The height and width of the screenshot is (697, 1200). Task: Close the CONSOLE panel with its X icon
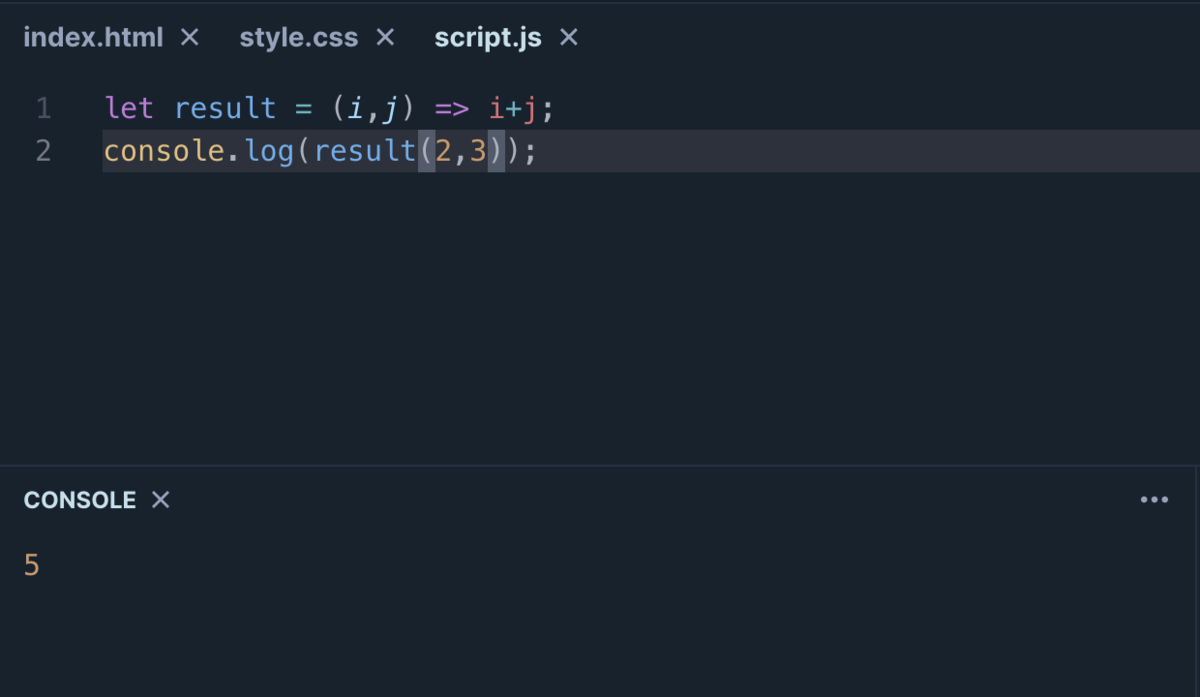click(x=161, y=500)
